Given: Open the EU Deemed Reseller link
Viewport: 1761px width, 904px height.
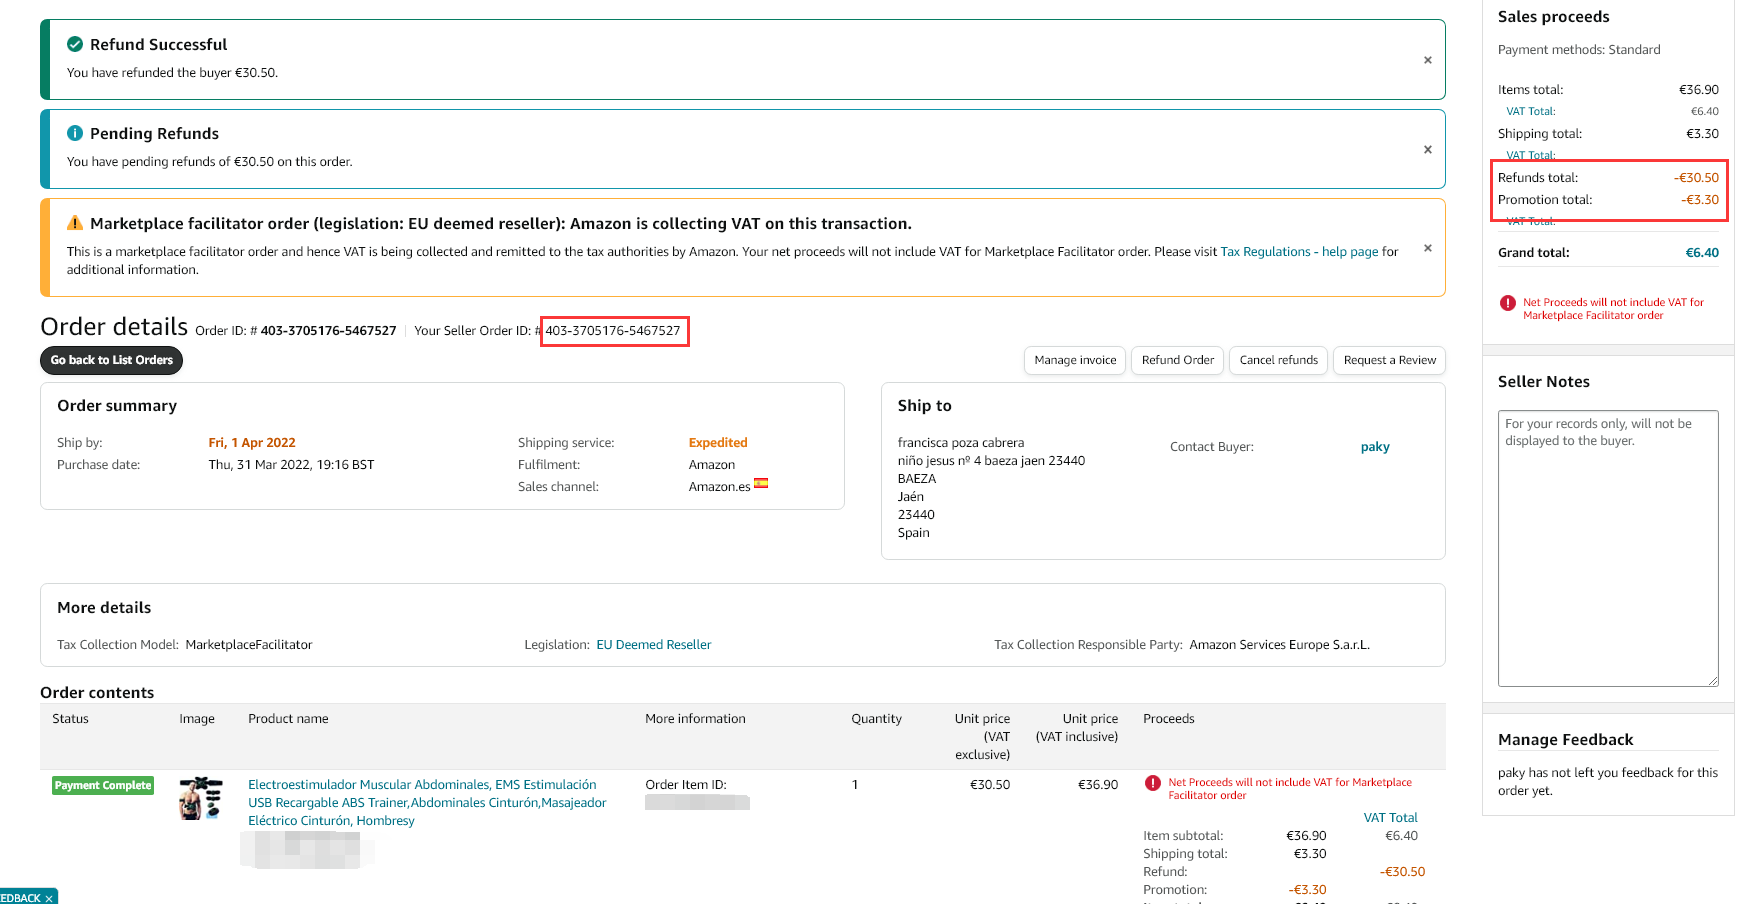Looking at the screenshot, I should coord(653,645).
